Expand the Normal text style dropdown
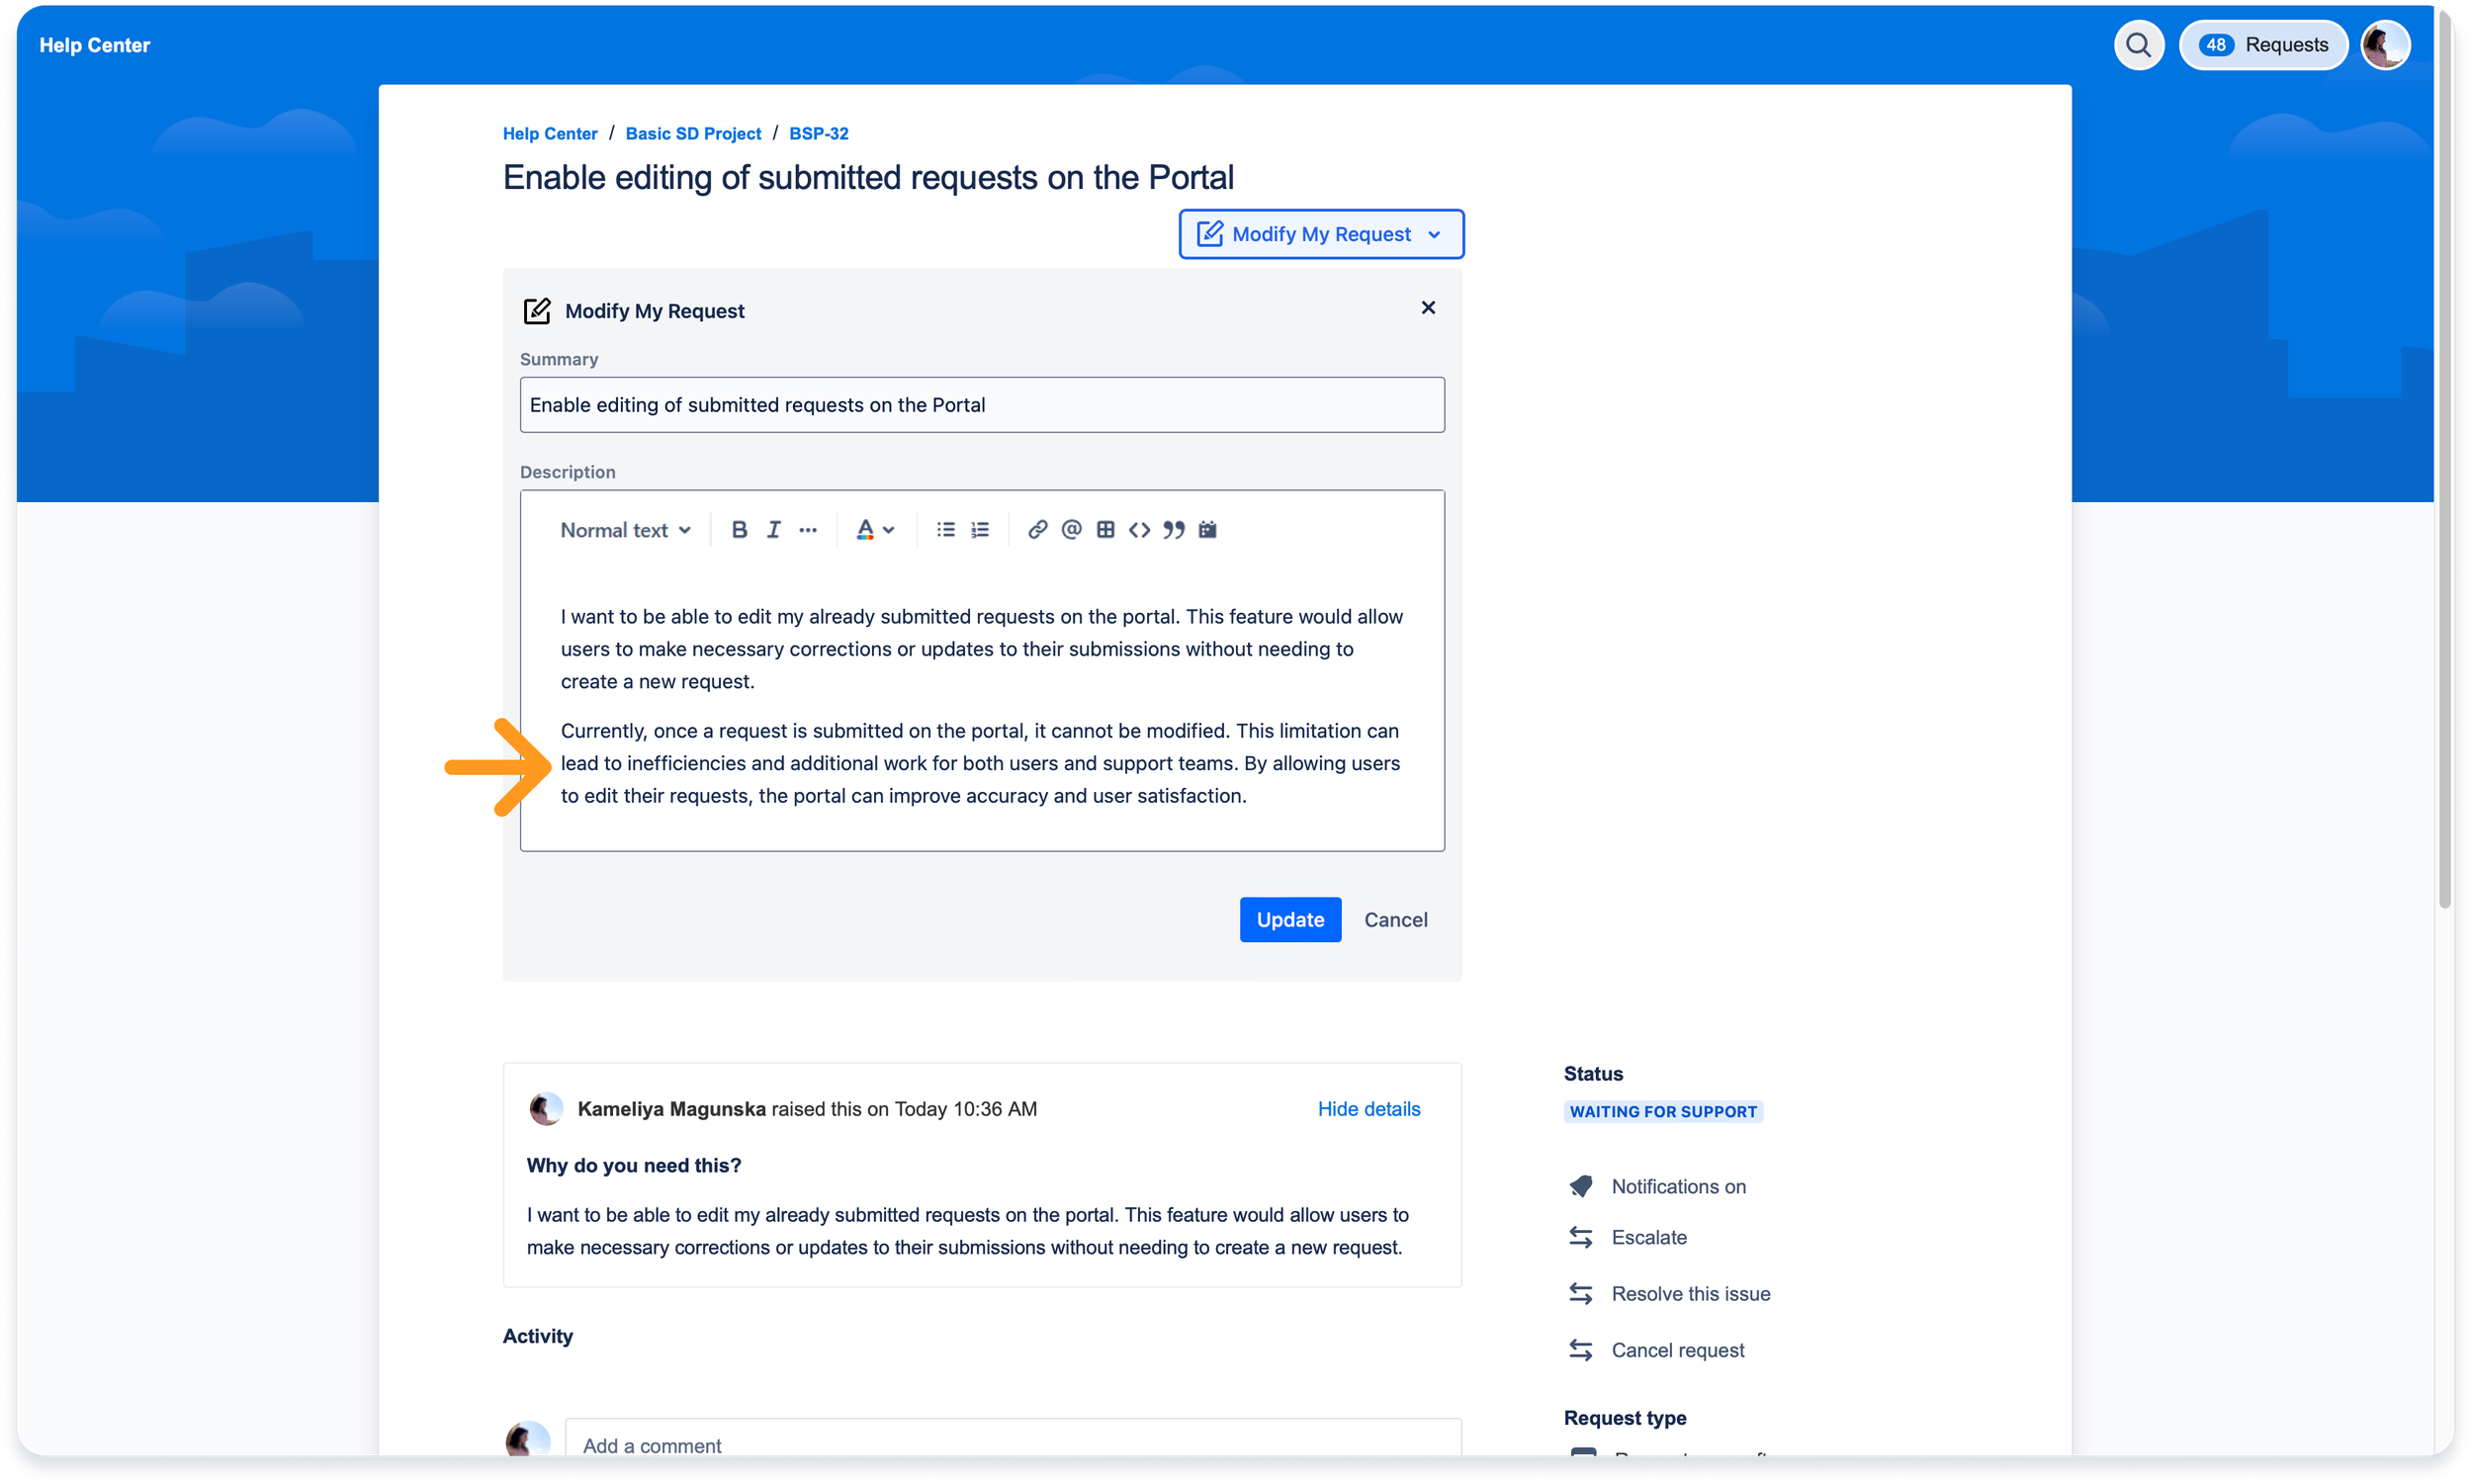 (x=625, y=530)
